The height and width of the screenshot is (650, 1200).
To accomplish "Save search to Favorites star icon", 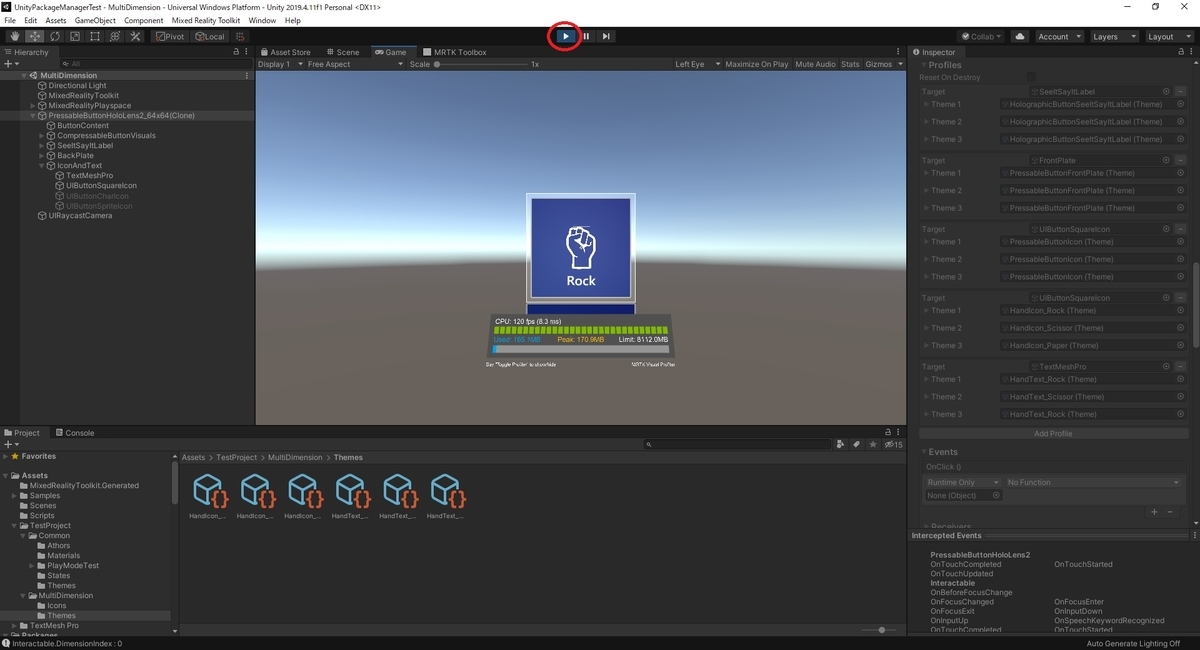I will [x=871, y=444].
